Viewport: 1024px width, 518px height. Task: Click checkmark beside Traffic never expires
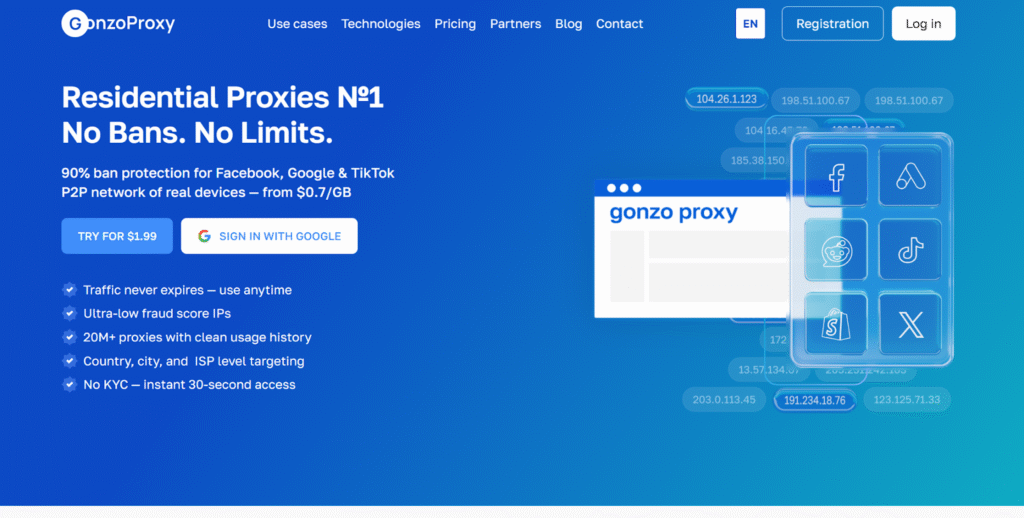(x=69, y=290)
